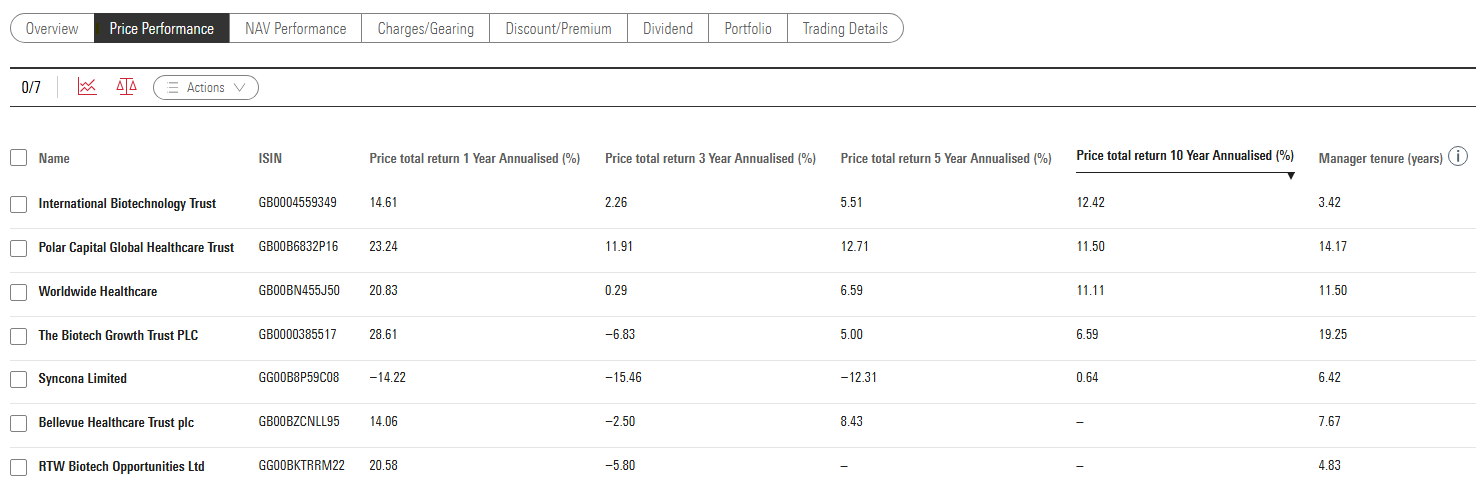Expand the Actions dropdown
The width and height of the screenshot is (1482, 490).
pos(206,88)
